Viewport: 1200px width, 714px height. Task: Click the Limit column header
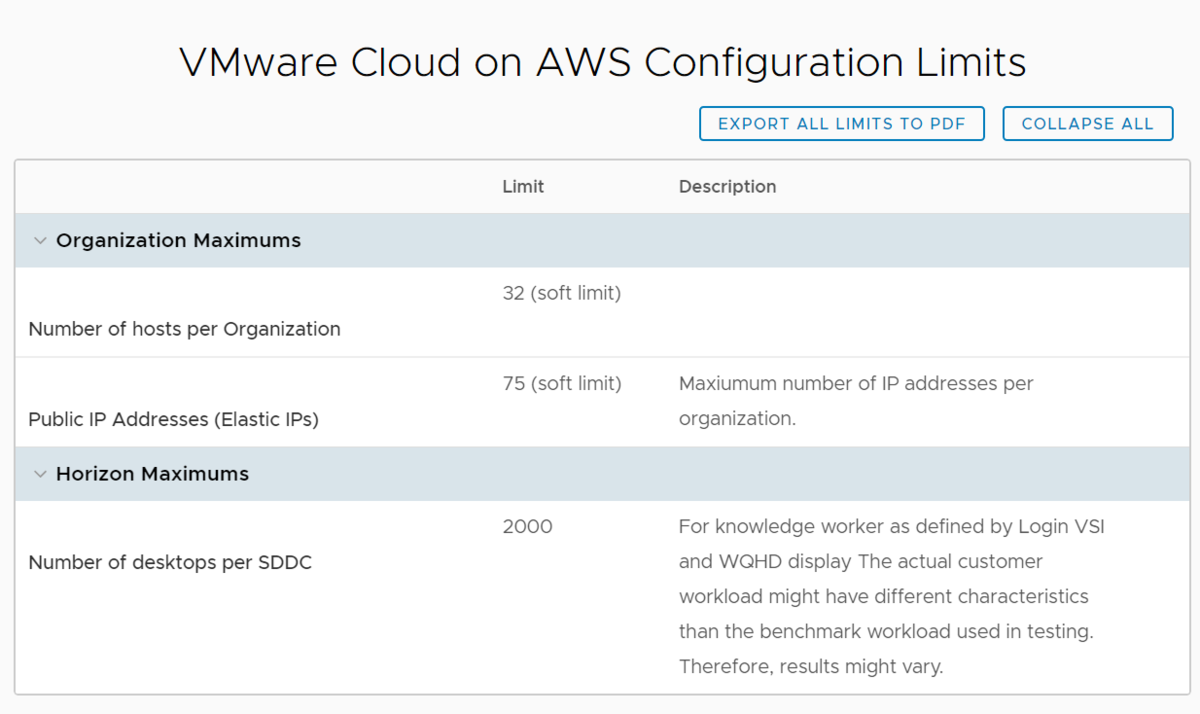tap(523, 187)
